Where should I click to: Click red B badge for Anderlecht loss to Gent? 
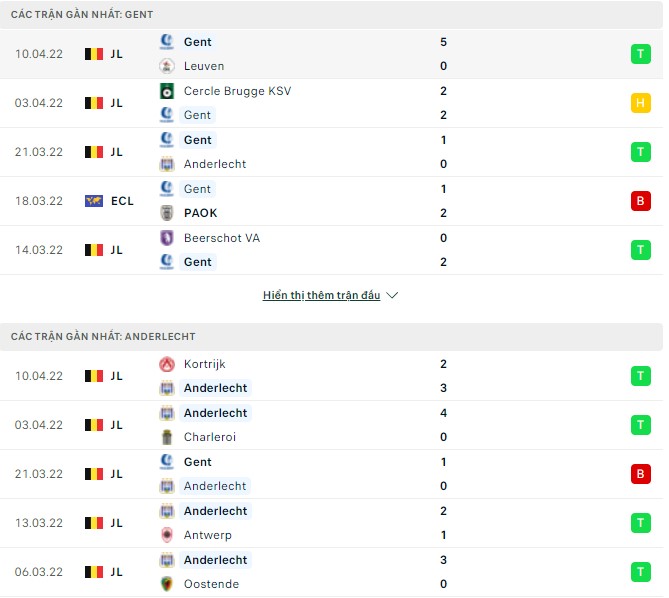click(x=640, y=474)
